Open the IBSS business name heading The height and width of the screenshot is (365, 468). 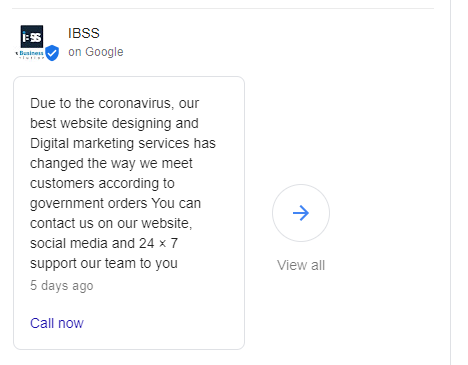(84, 33)
